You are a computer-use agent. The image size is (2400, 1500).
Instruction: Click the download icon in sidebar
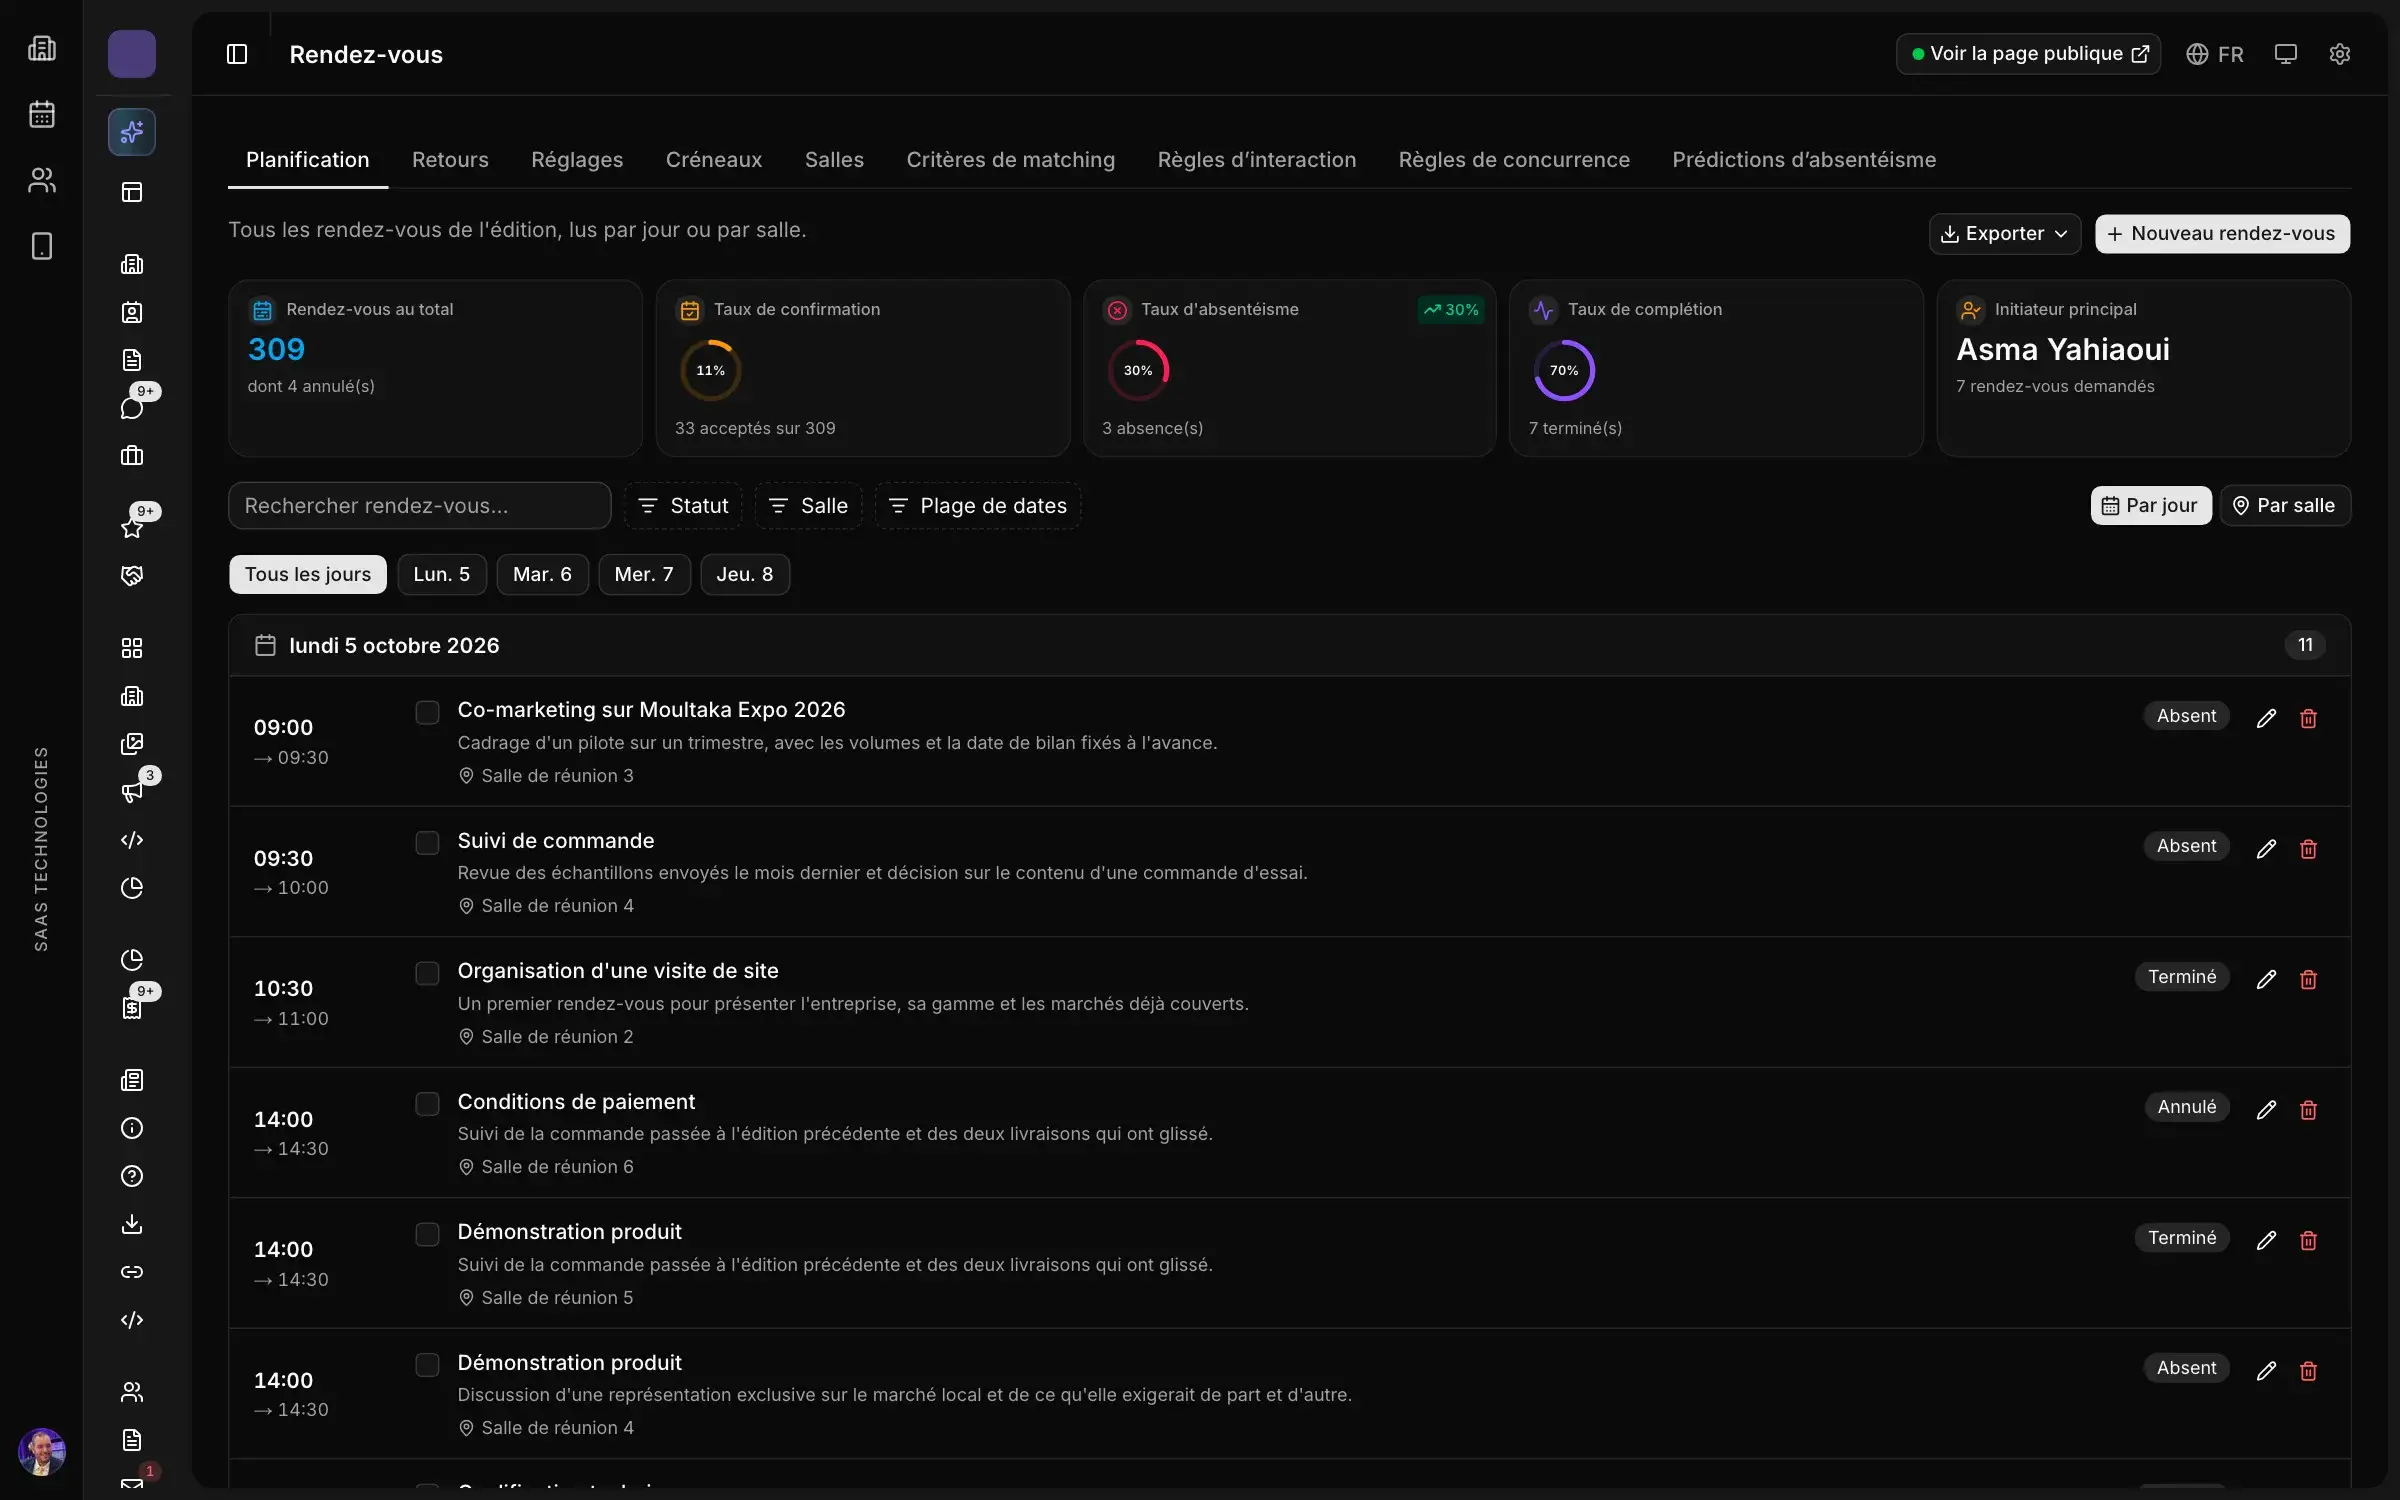132,1224
